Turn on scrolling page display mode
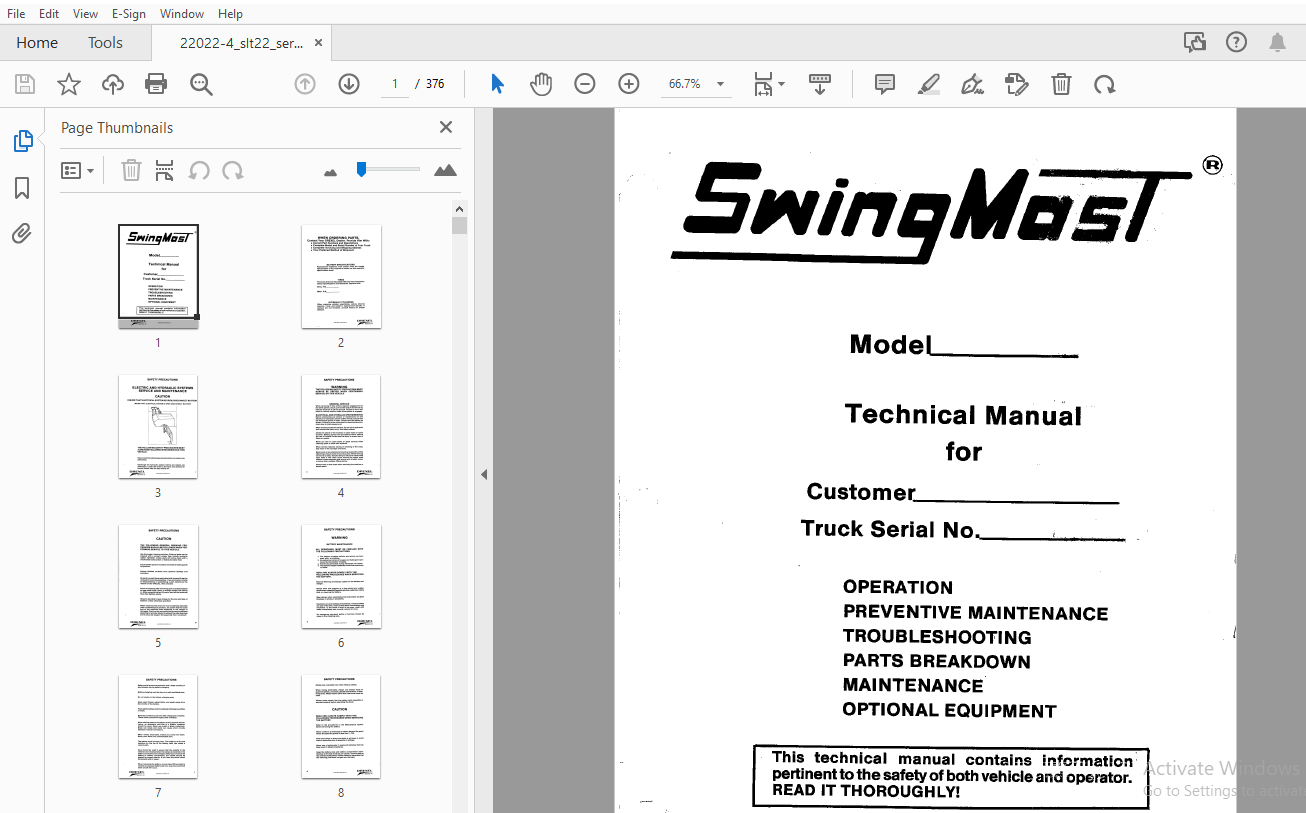Screen dimensions: 1306x813 (820, 84)
